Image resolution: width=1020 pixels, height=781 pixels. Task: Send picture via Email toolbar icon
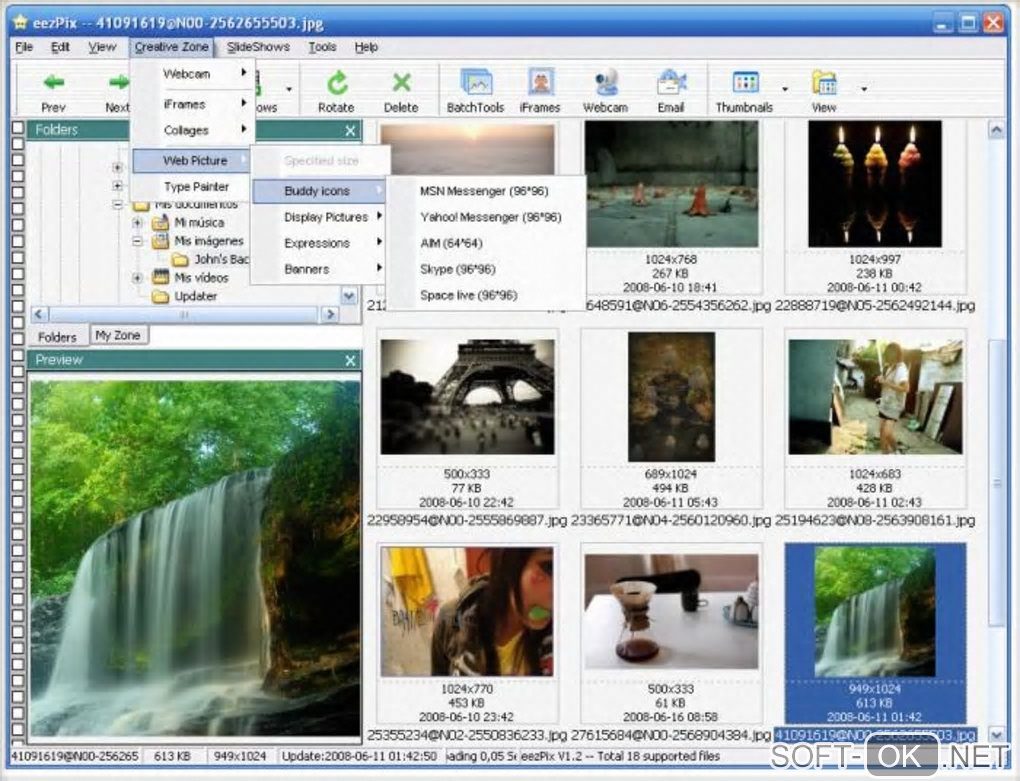pyautogui.click(x=671, y=83)
